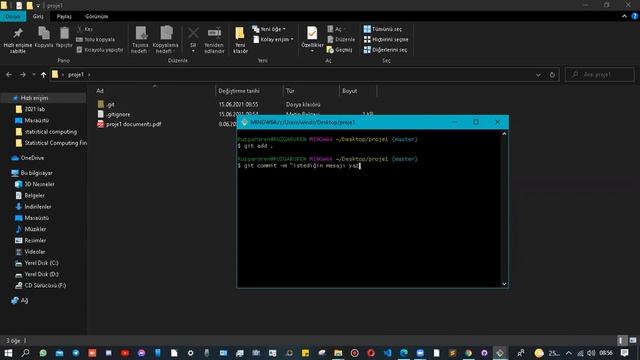This screenshot has height=360, width=640.
Task: Open the Dosya ribbon tab
Action: 13,16
